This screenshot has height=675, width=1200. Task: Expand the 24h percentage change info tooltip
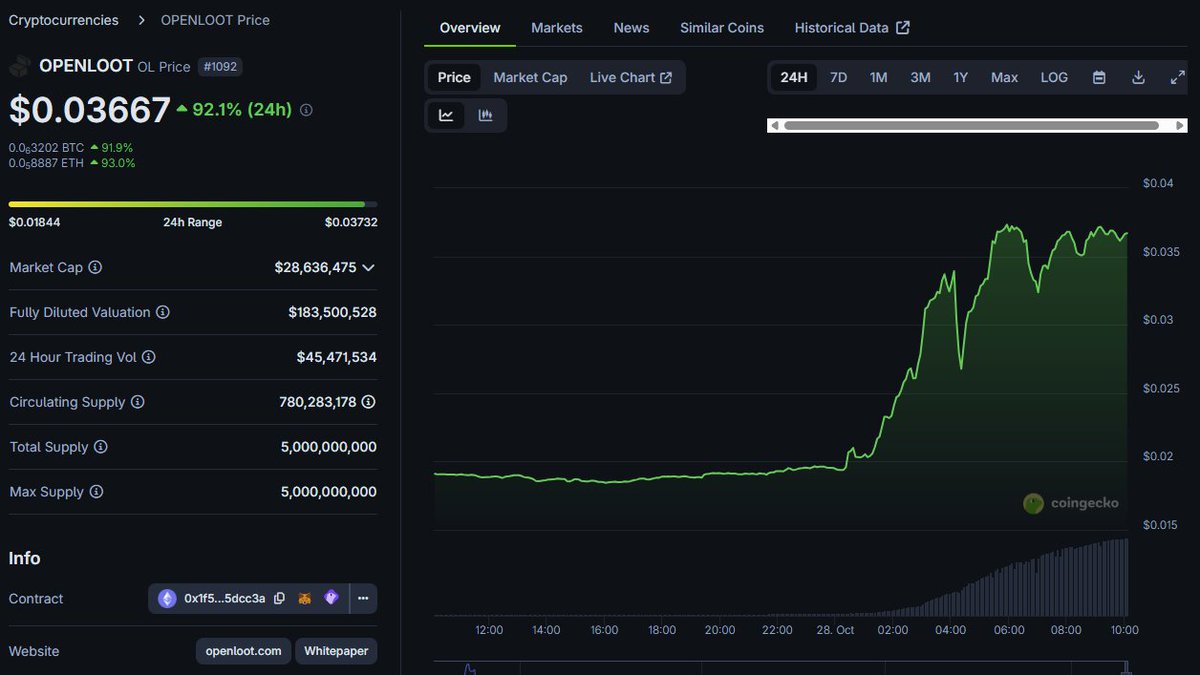(305, 110)
